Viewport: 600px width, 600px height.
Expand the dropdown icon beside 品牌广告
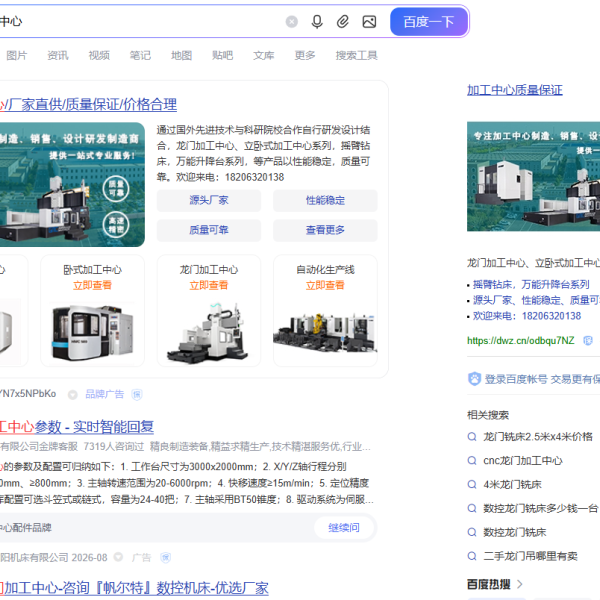(73, 395)
